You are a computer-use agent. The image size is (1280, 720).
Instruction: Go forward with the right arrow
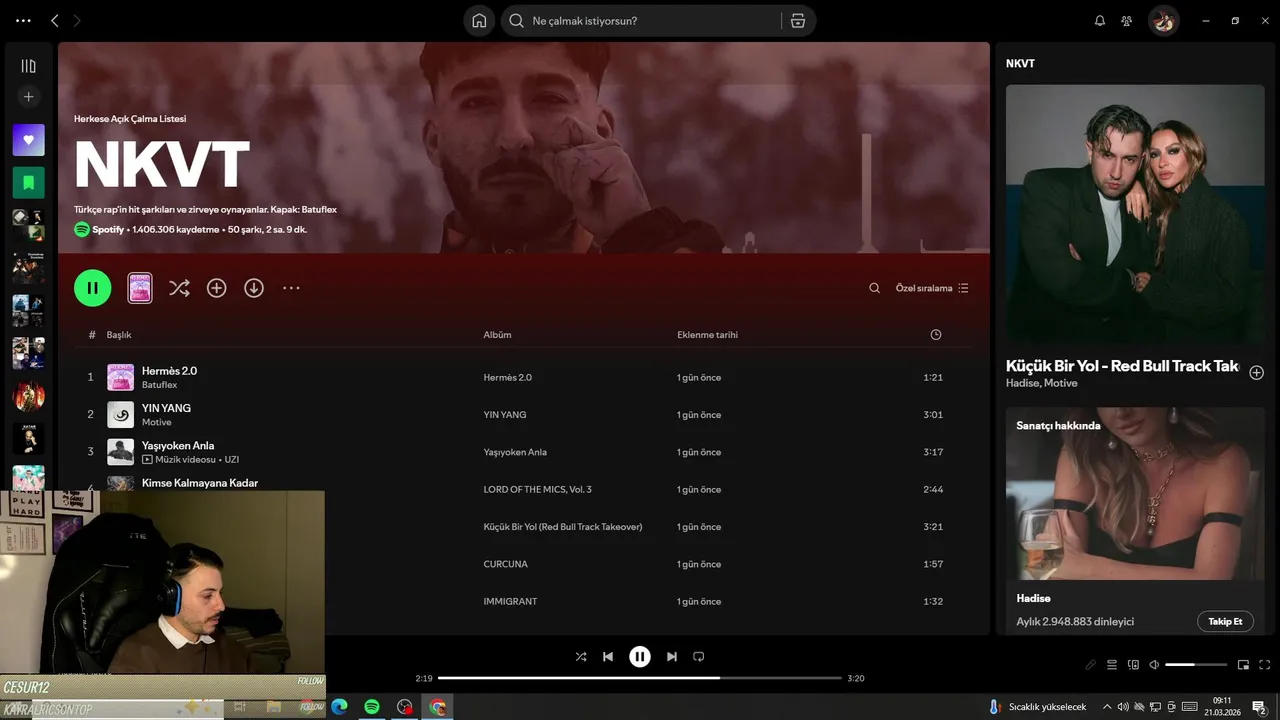pyautogui.click(x=77, y=20)
